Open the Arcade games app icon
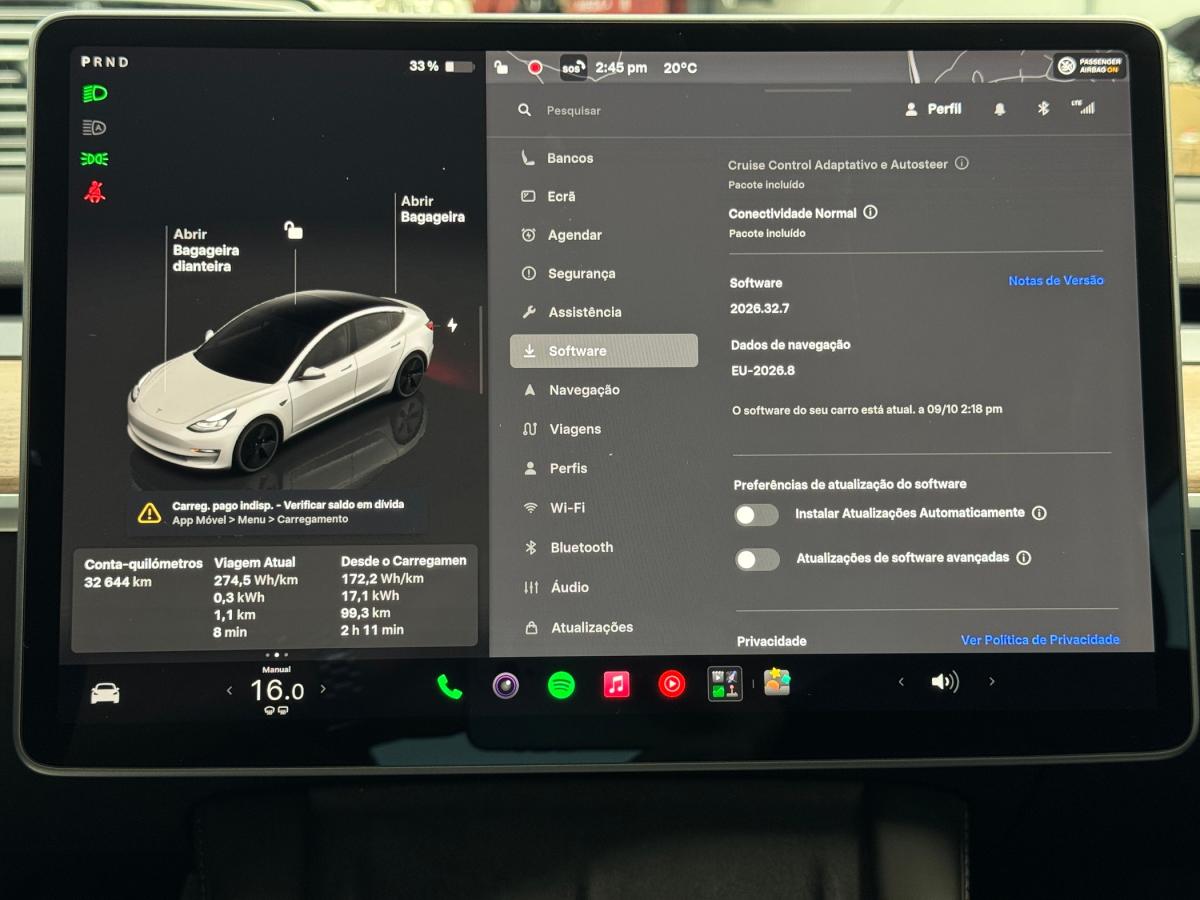The width and height of the screenshot is (1200, 900). pyautogui.click(x=725, y=684)
